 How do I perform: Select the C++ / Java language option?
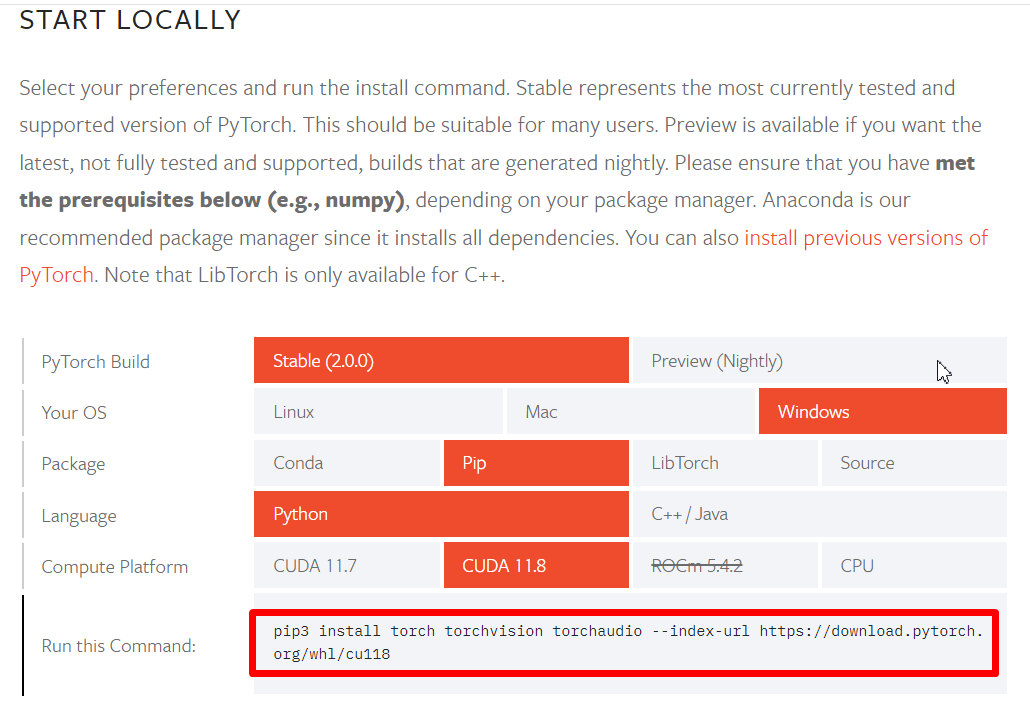(x=818, y=514)
